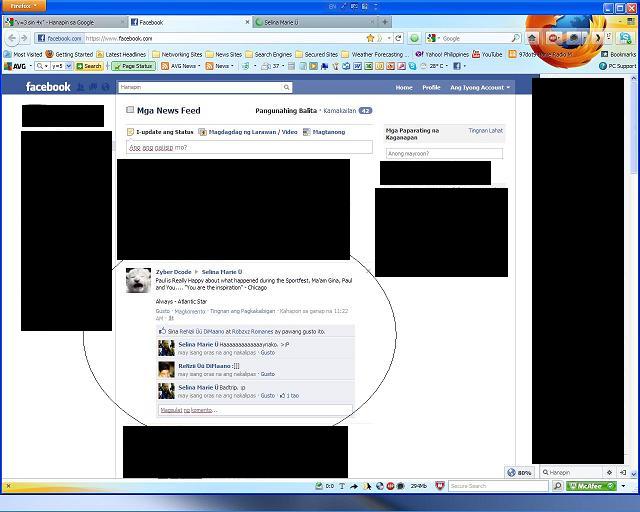Click the Facebook search magnifier button
The width and height of the screenshot is (640, 512).
(x=287, y=87)
